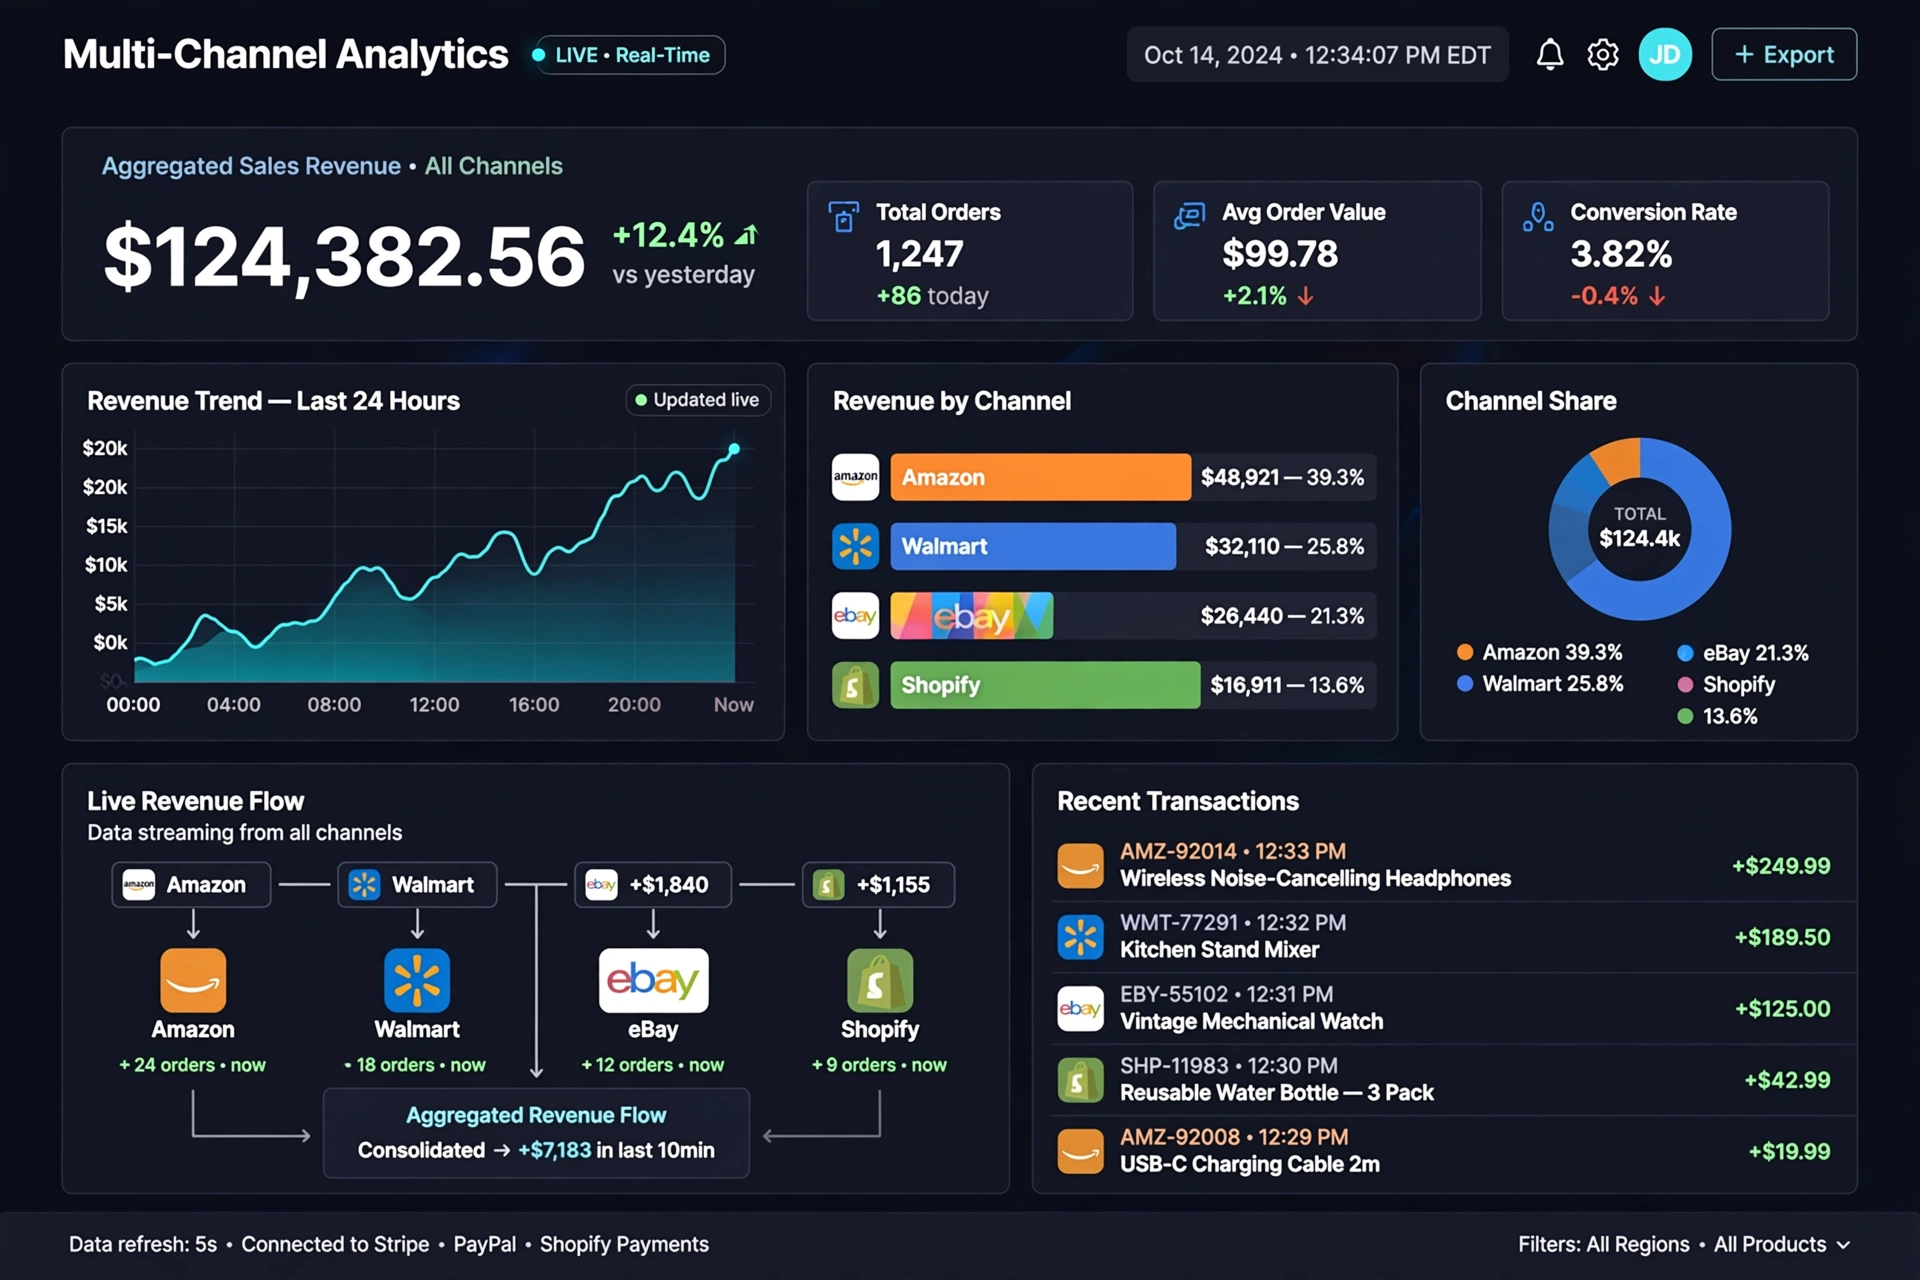The width and height of the screenshot is (1920, 1280).
Task: Click the Shopify logo in Revenue by Channel
Action: (x=855, y=685)
